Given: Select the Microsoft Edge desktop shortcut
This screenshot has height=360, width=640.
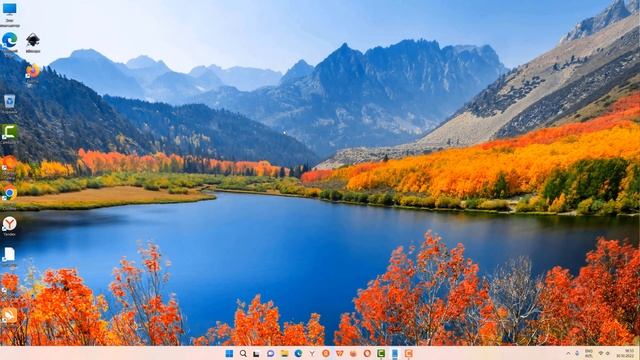Looking at the screenshot, I should 9,40.
